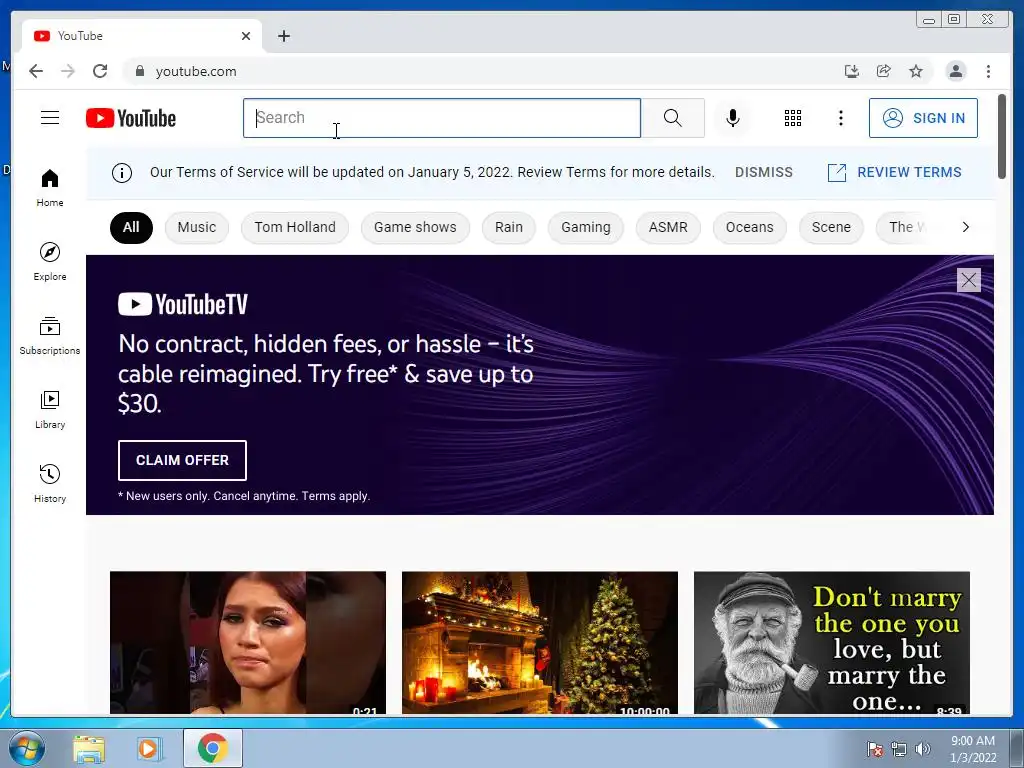Click the SIGN IN button
Viewport: 1024px width, 768px height.
click(923, 118)
